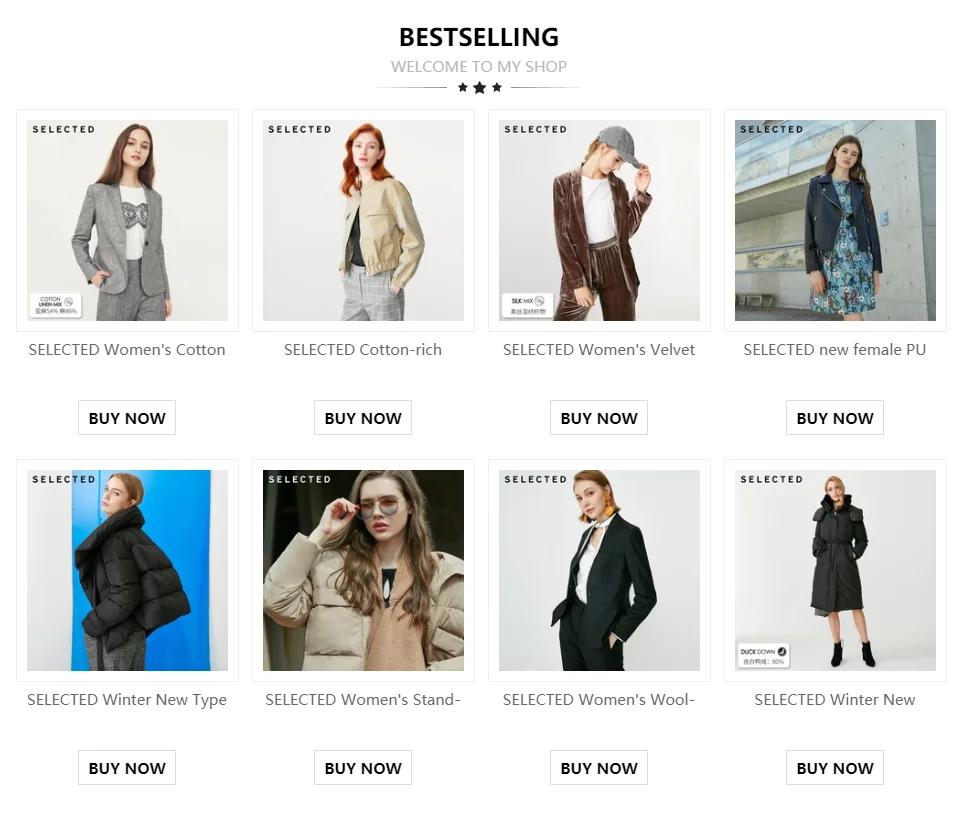
Task: Click BUY NOW under Women's Wool- blazer
Action: point(599,768)
